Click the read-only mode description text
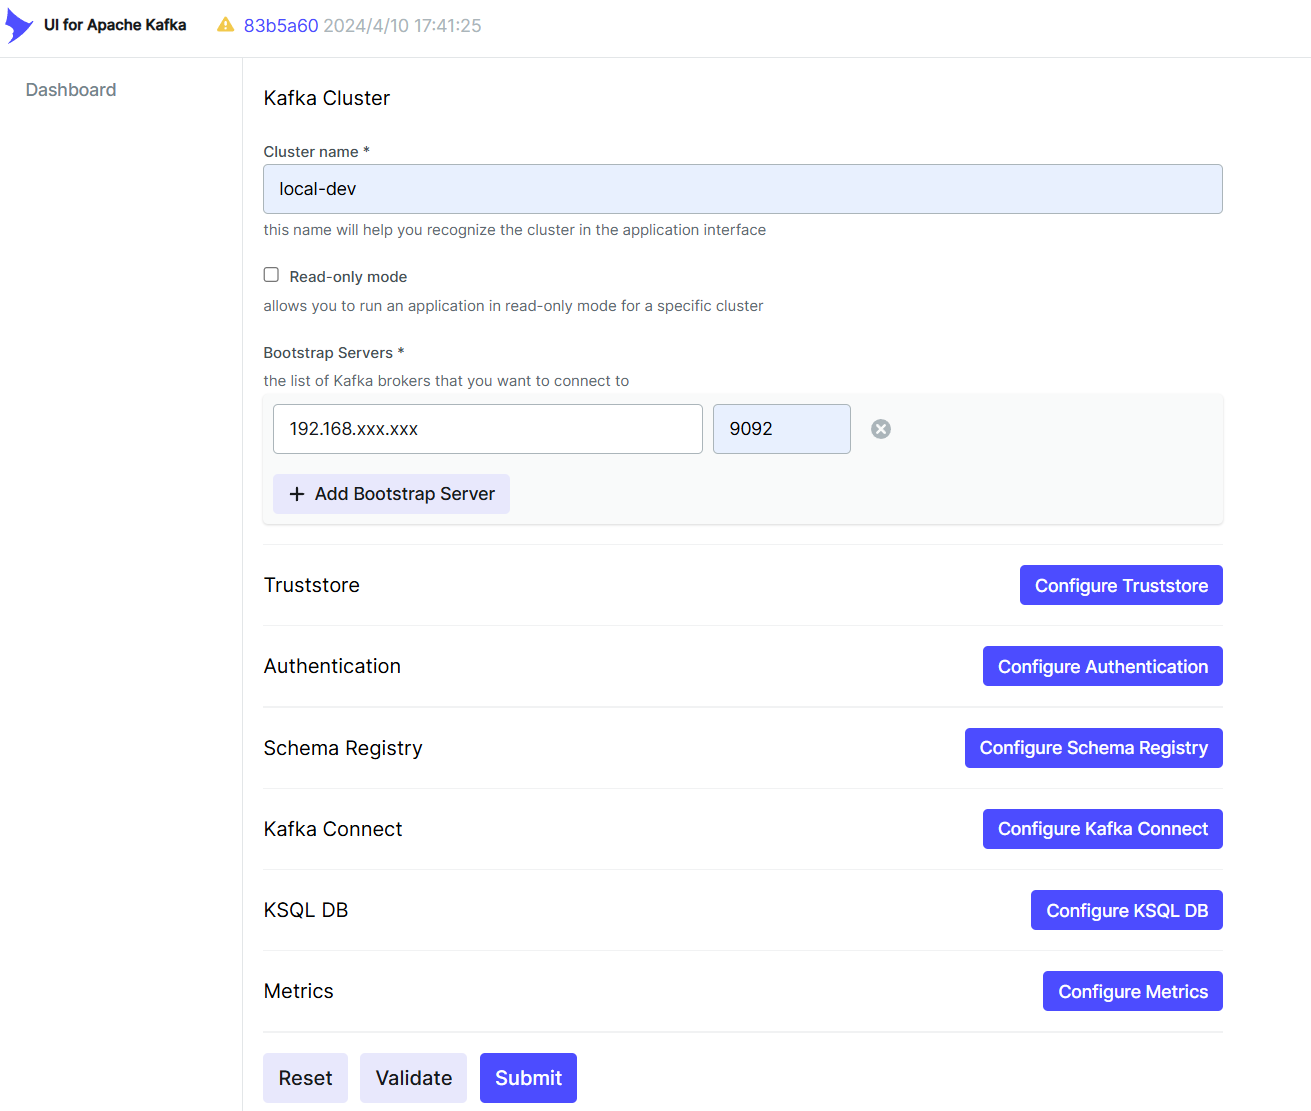This screenshot has width=1311, height=1111. pos(513,306)
